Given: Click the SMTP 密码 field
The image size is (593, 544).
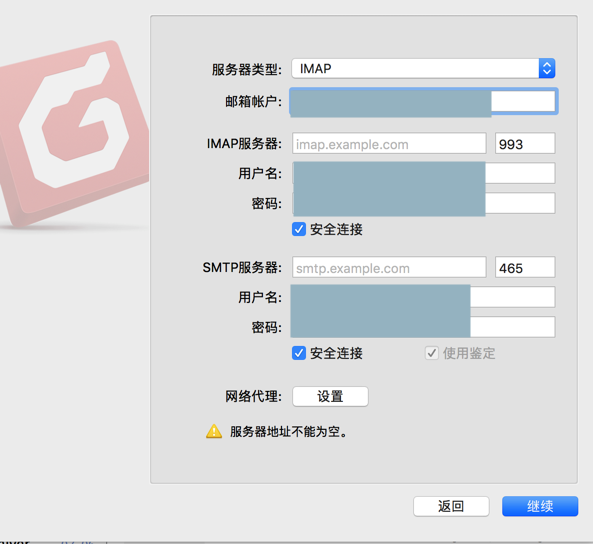Looking at the screenshot, I should pos(424,327).
